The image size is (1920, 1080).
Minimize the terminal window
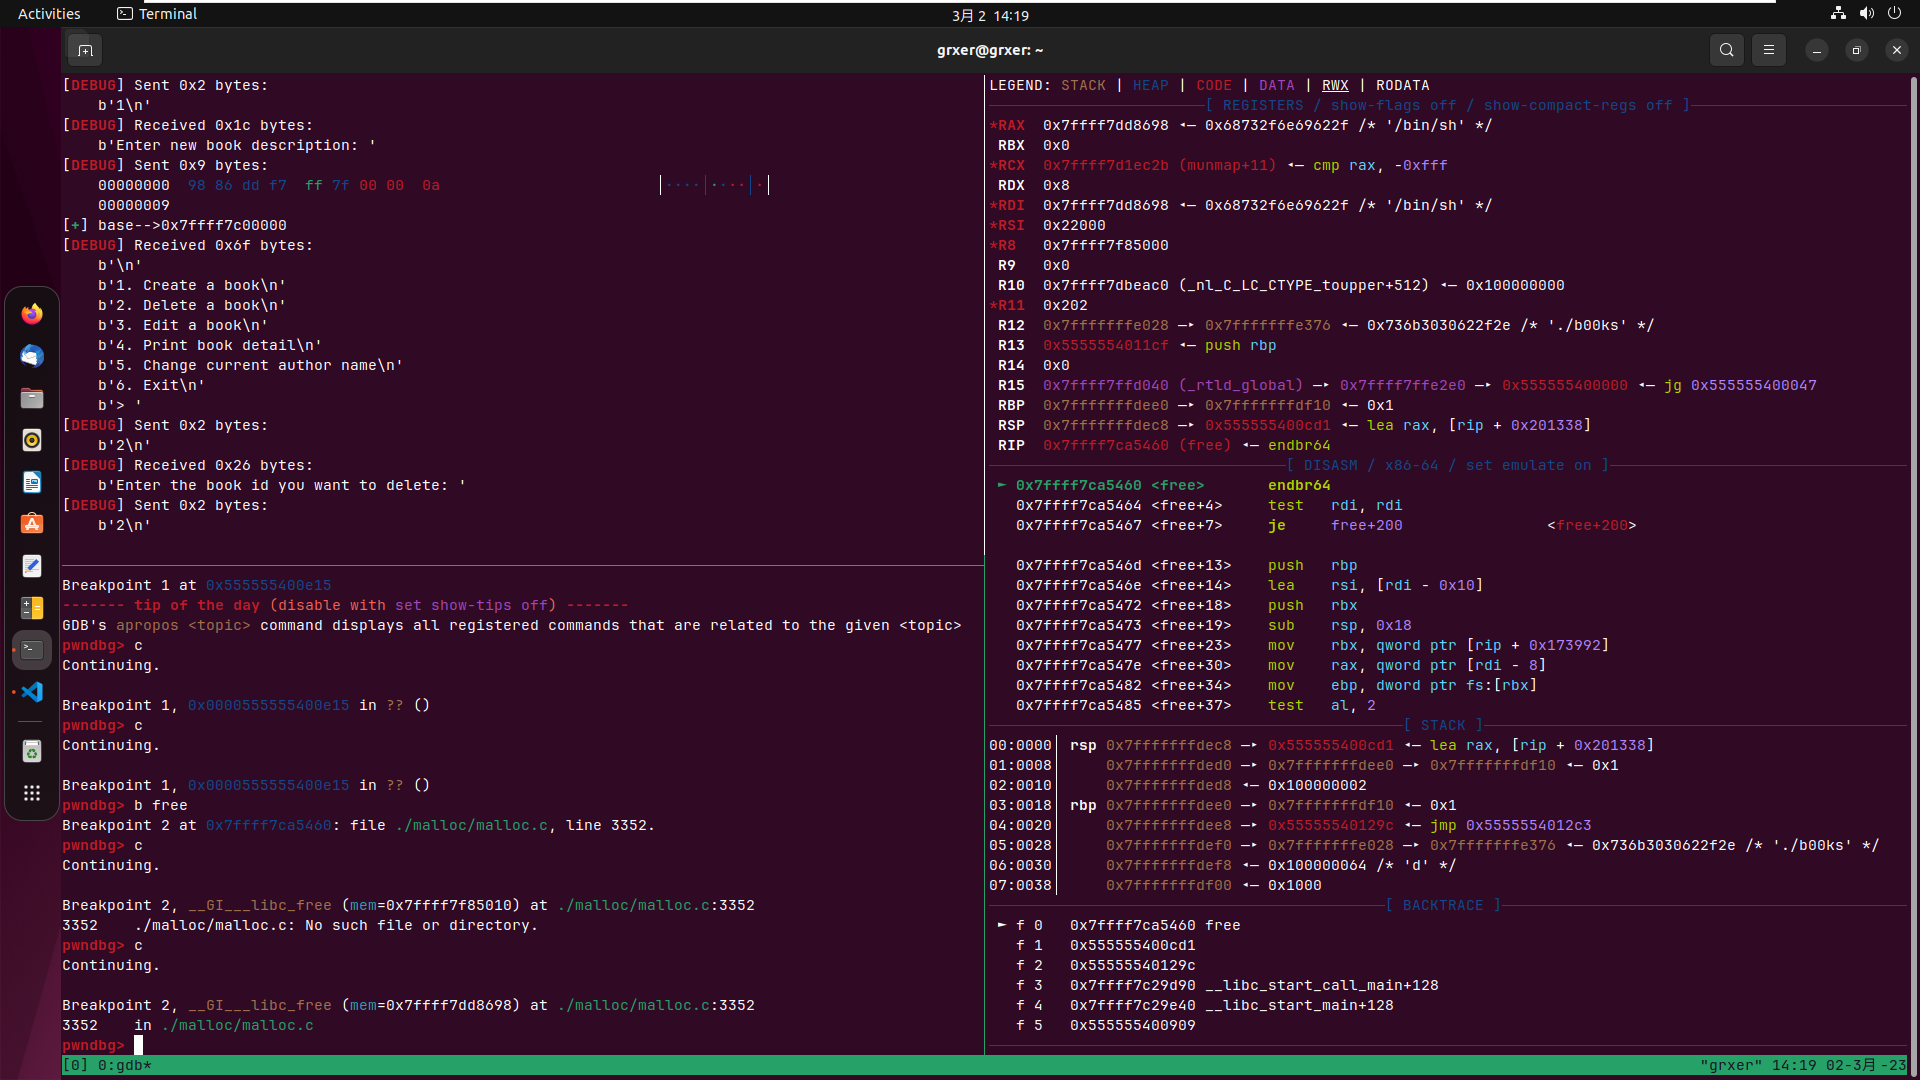(x=1817, y=50)
